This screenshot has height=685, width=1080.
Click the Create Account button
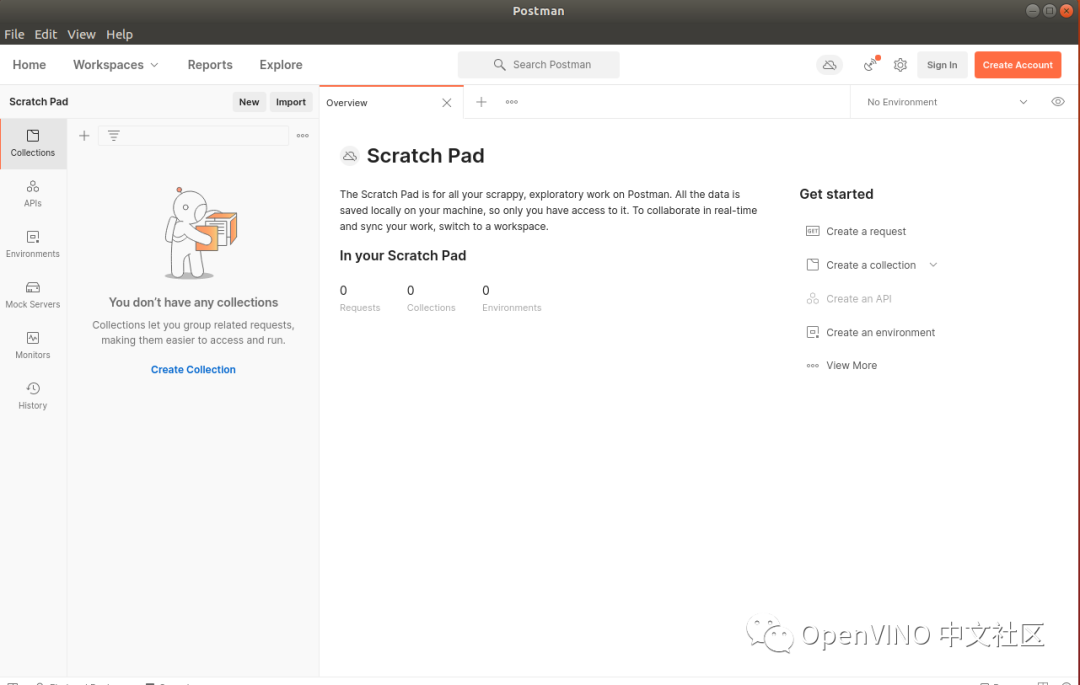pyautogui.click(x=1017, y=65)
